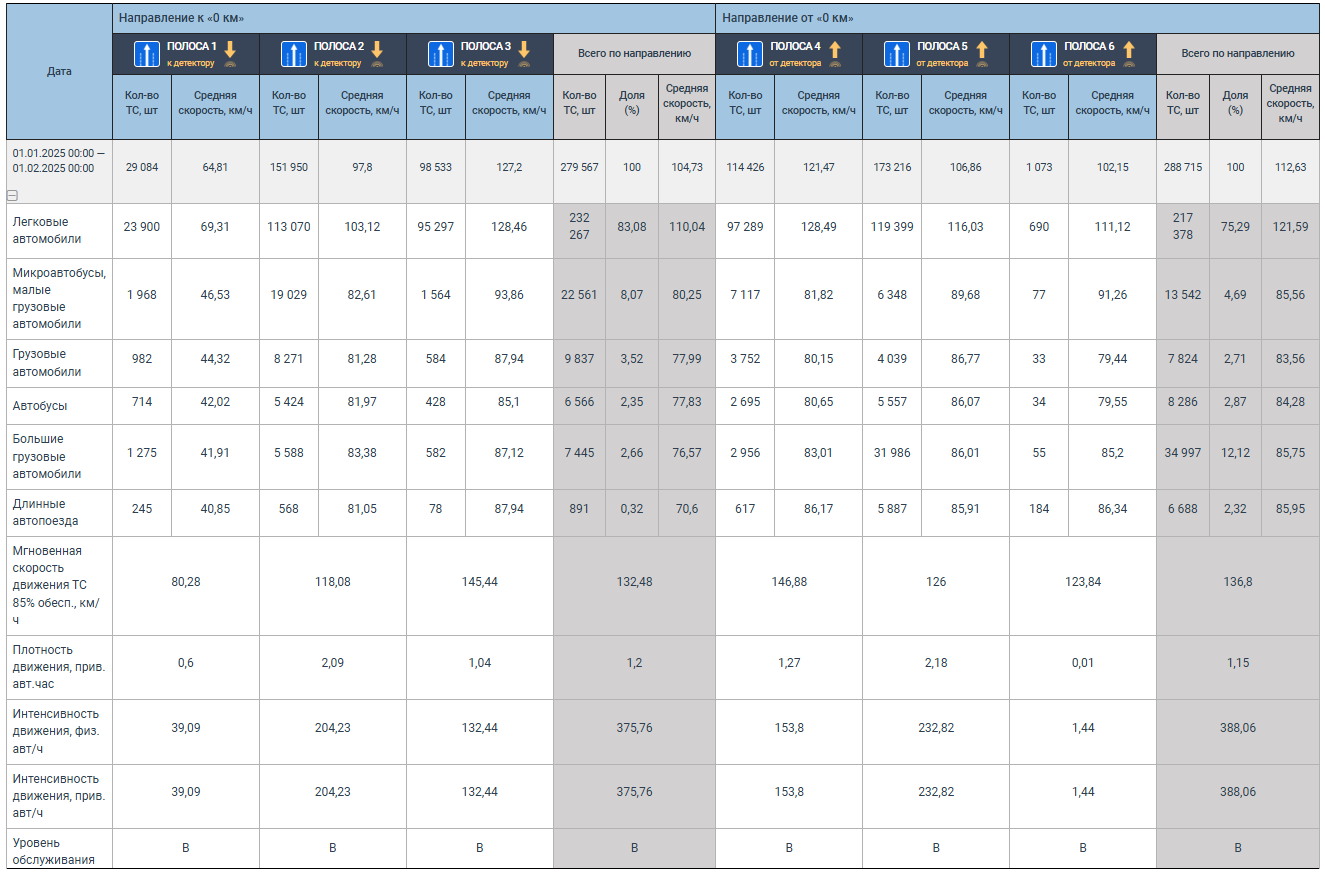Click the 'Микроавтобусы, малые грузовые автомобили' row label
Image resolution: width=1325 pixels, height=872 pixels.
(59, 298)
